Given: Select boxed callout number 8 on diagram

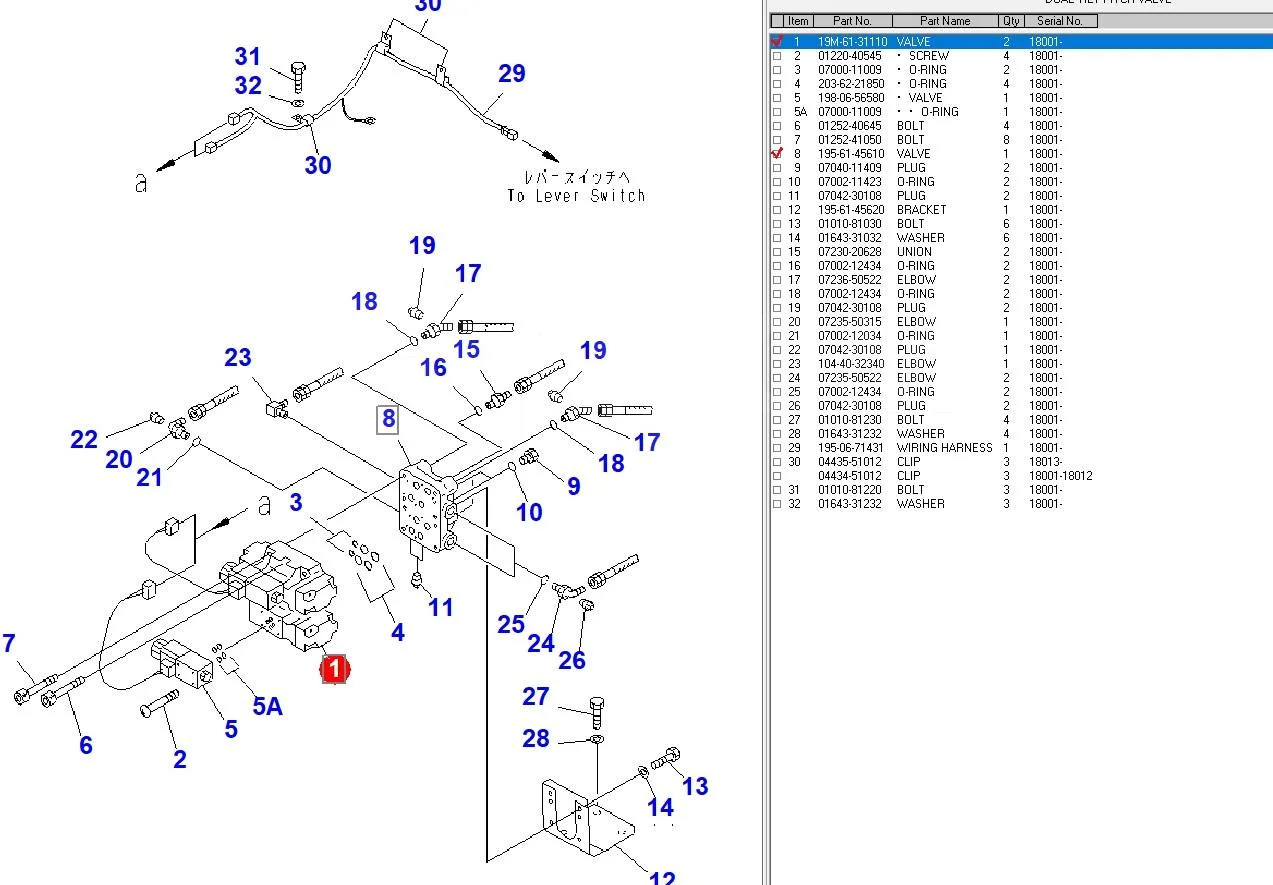Looking at the screenshot, I should 388,419.
